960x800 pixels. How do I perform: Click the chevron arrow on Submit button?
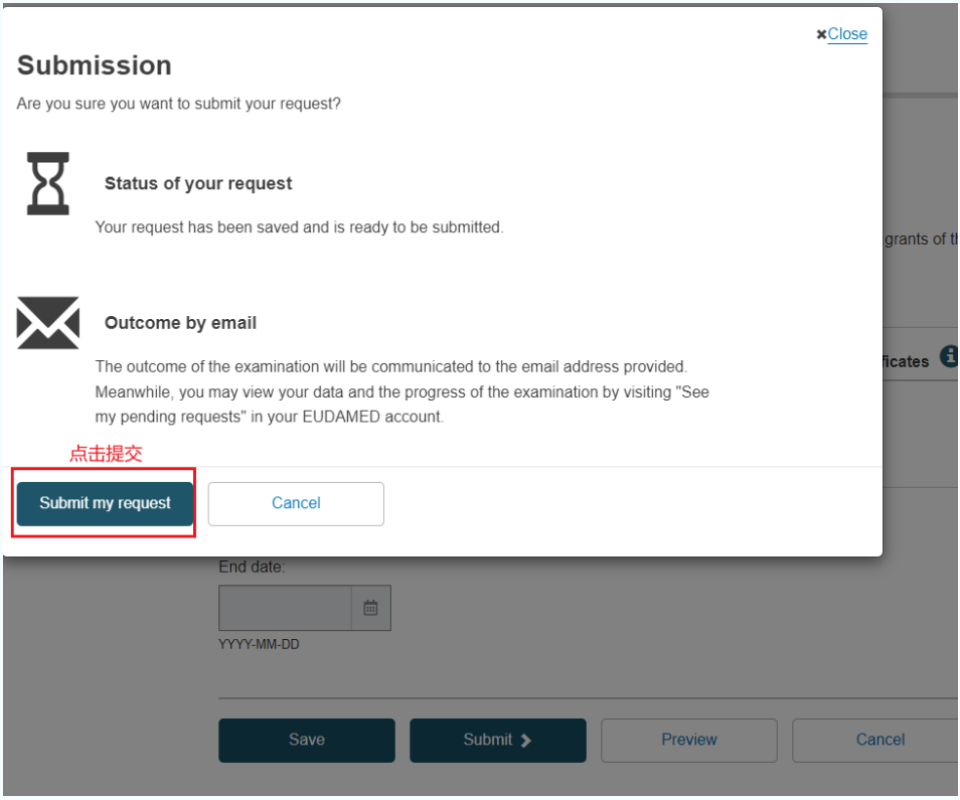coord(526,740)
